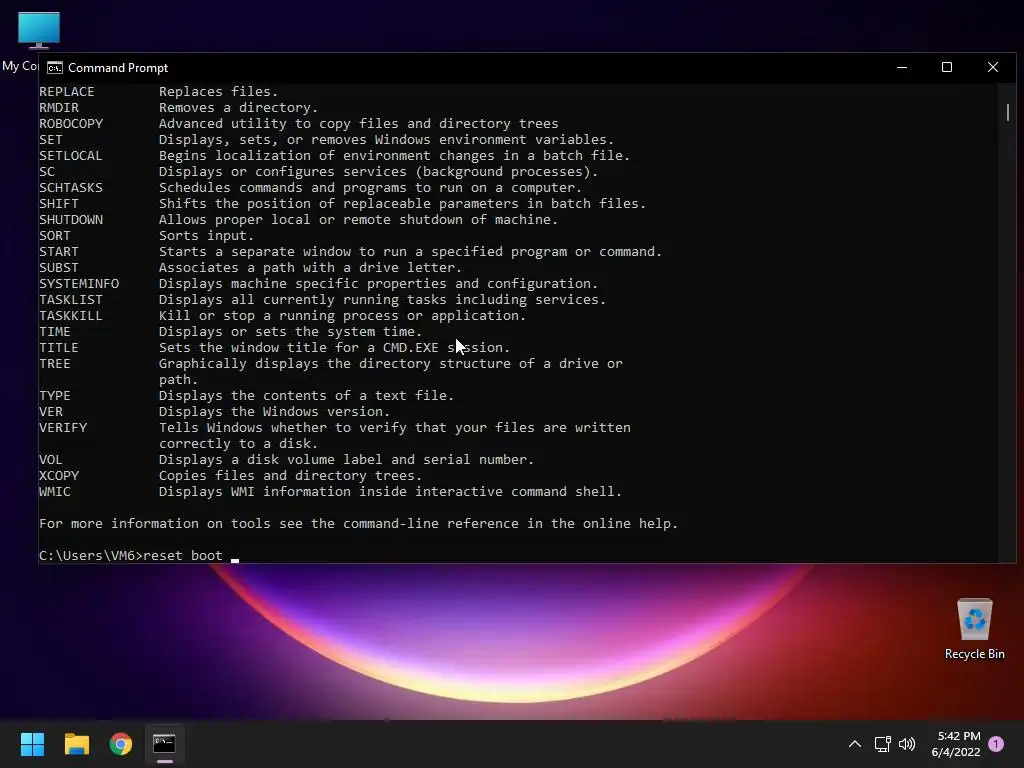Click the Command Prompt title bar icon
The height and width of the screenshot is (768, 1024).
click(x=55, y=68)
